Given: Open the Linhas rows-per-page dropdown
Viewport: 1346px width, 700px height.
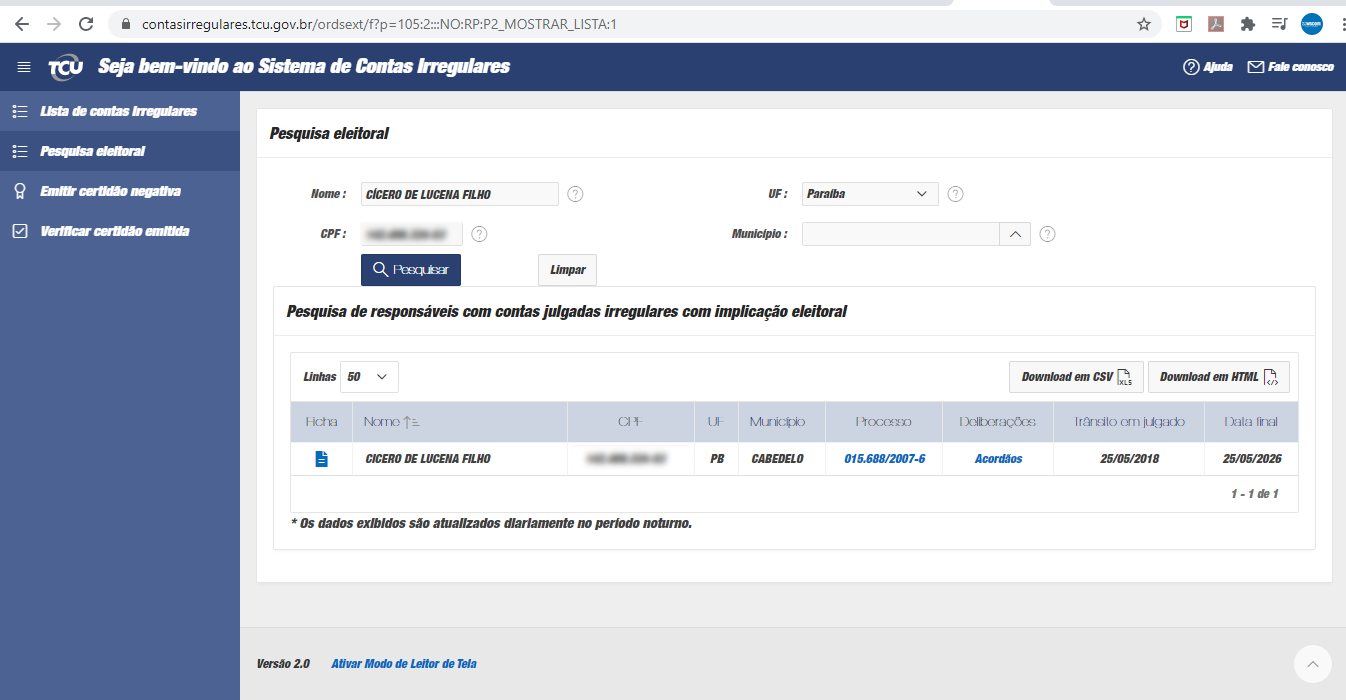Looking at the screenshot, I should [x=369, y=377].
